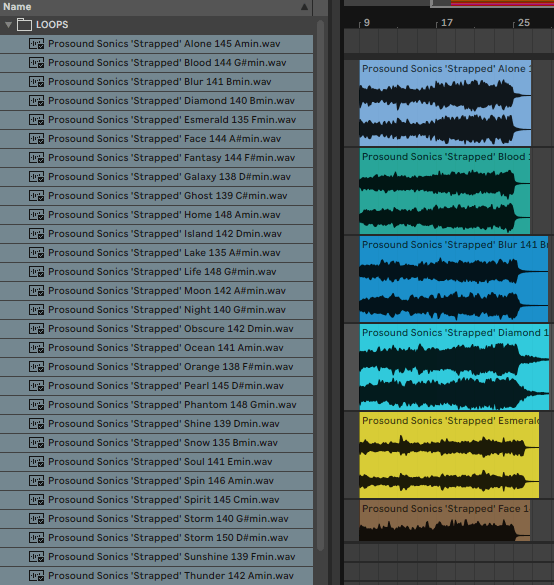
Task: Select file 'Strapped' Spirit 145 Cmin.wav
Action: coord(156,500)
